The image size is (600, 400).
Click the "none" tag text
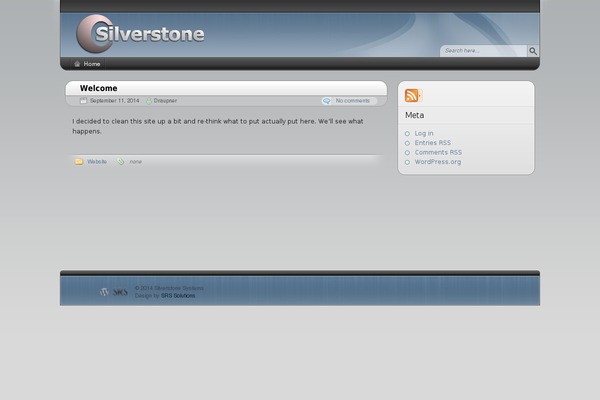(135, 162)
